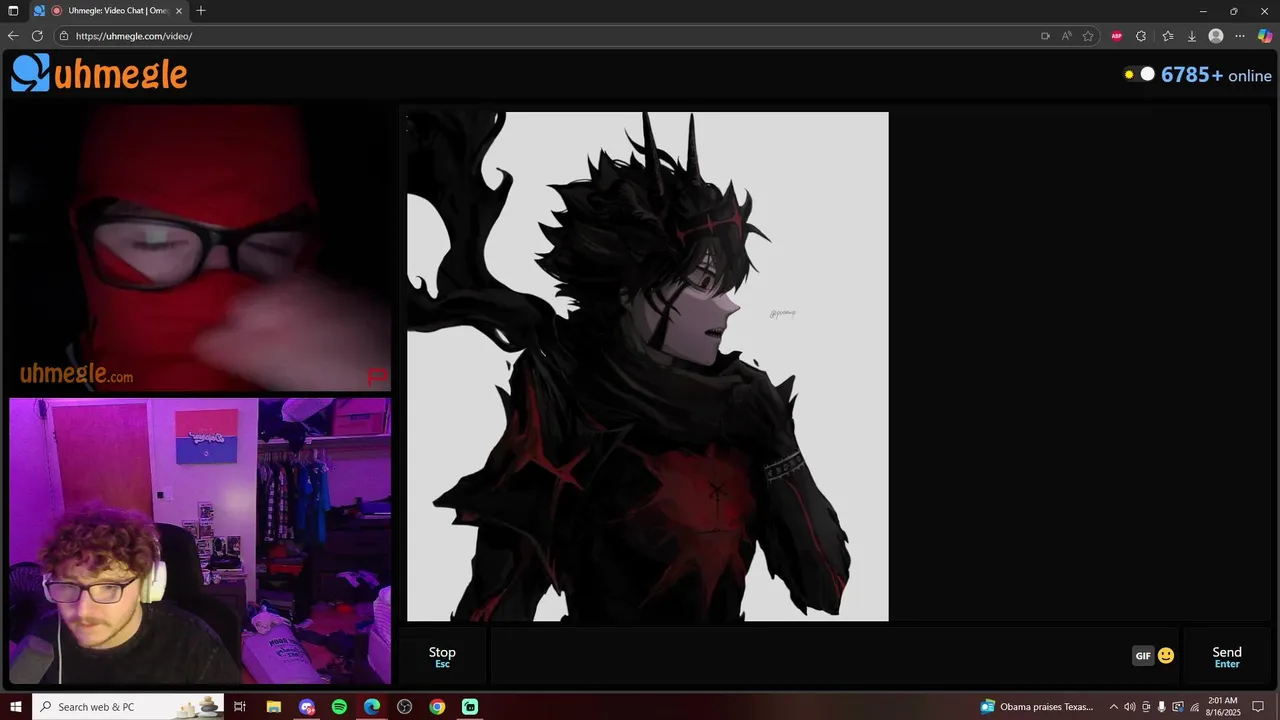The width and height of the screenshot is (1280, 720).
Task: Click the microphone tray icon
Action: 1162,707
